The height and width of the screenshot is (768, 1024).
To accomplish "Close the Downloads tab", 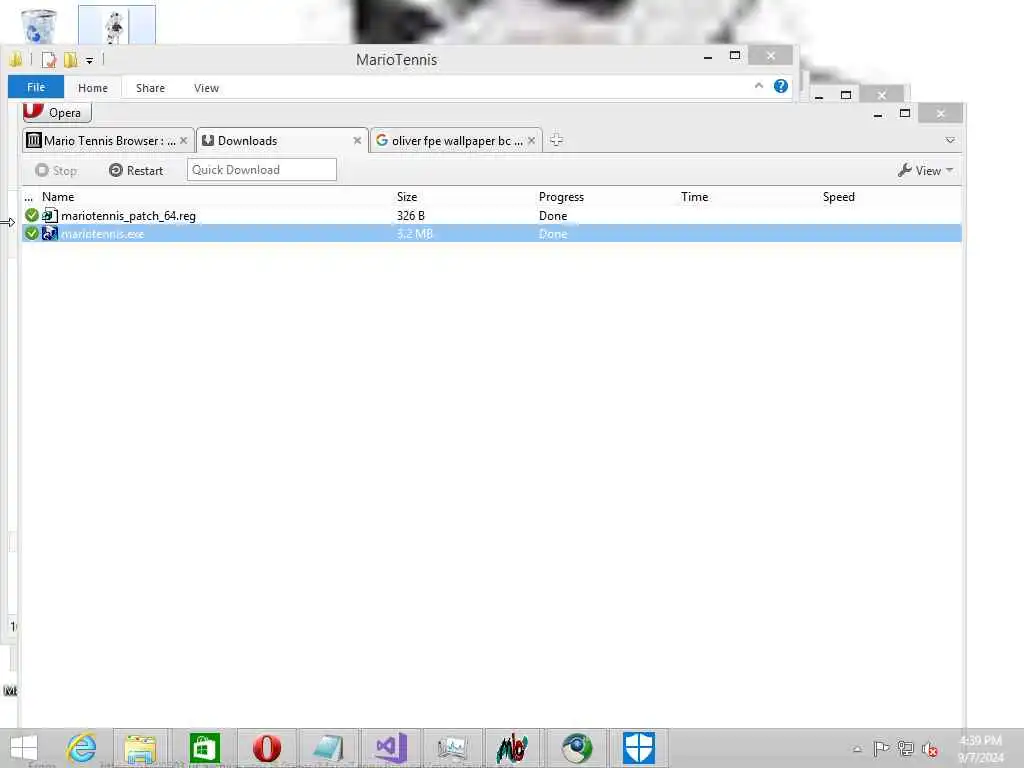I will [x=357, y=140].
